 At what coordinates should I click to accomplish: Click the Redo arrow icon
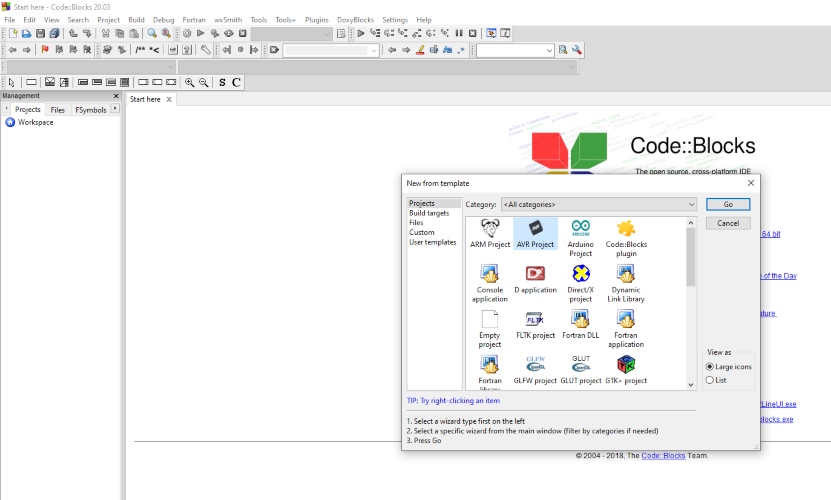tap(87, 33)
